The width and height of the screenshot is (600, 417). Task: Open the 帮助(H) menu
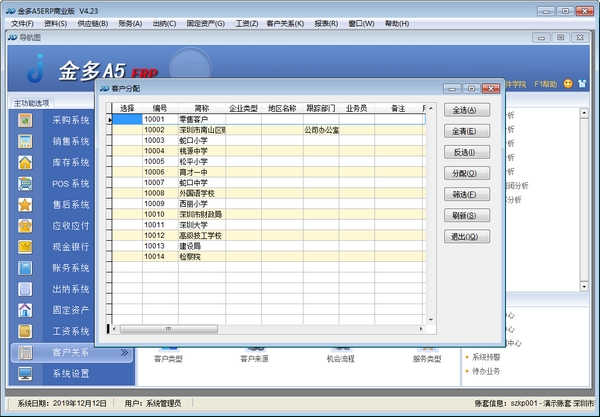pos(397,24)
